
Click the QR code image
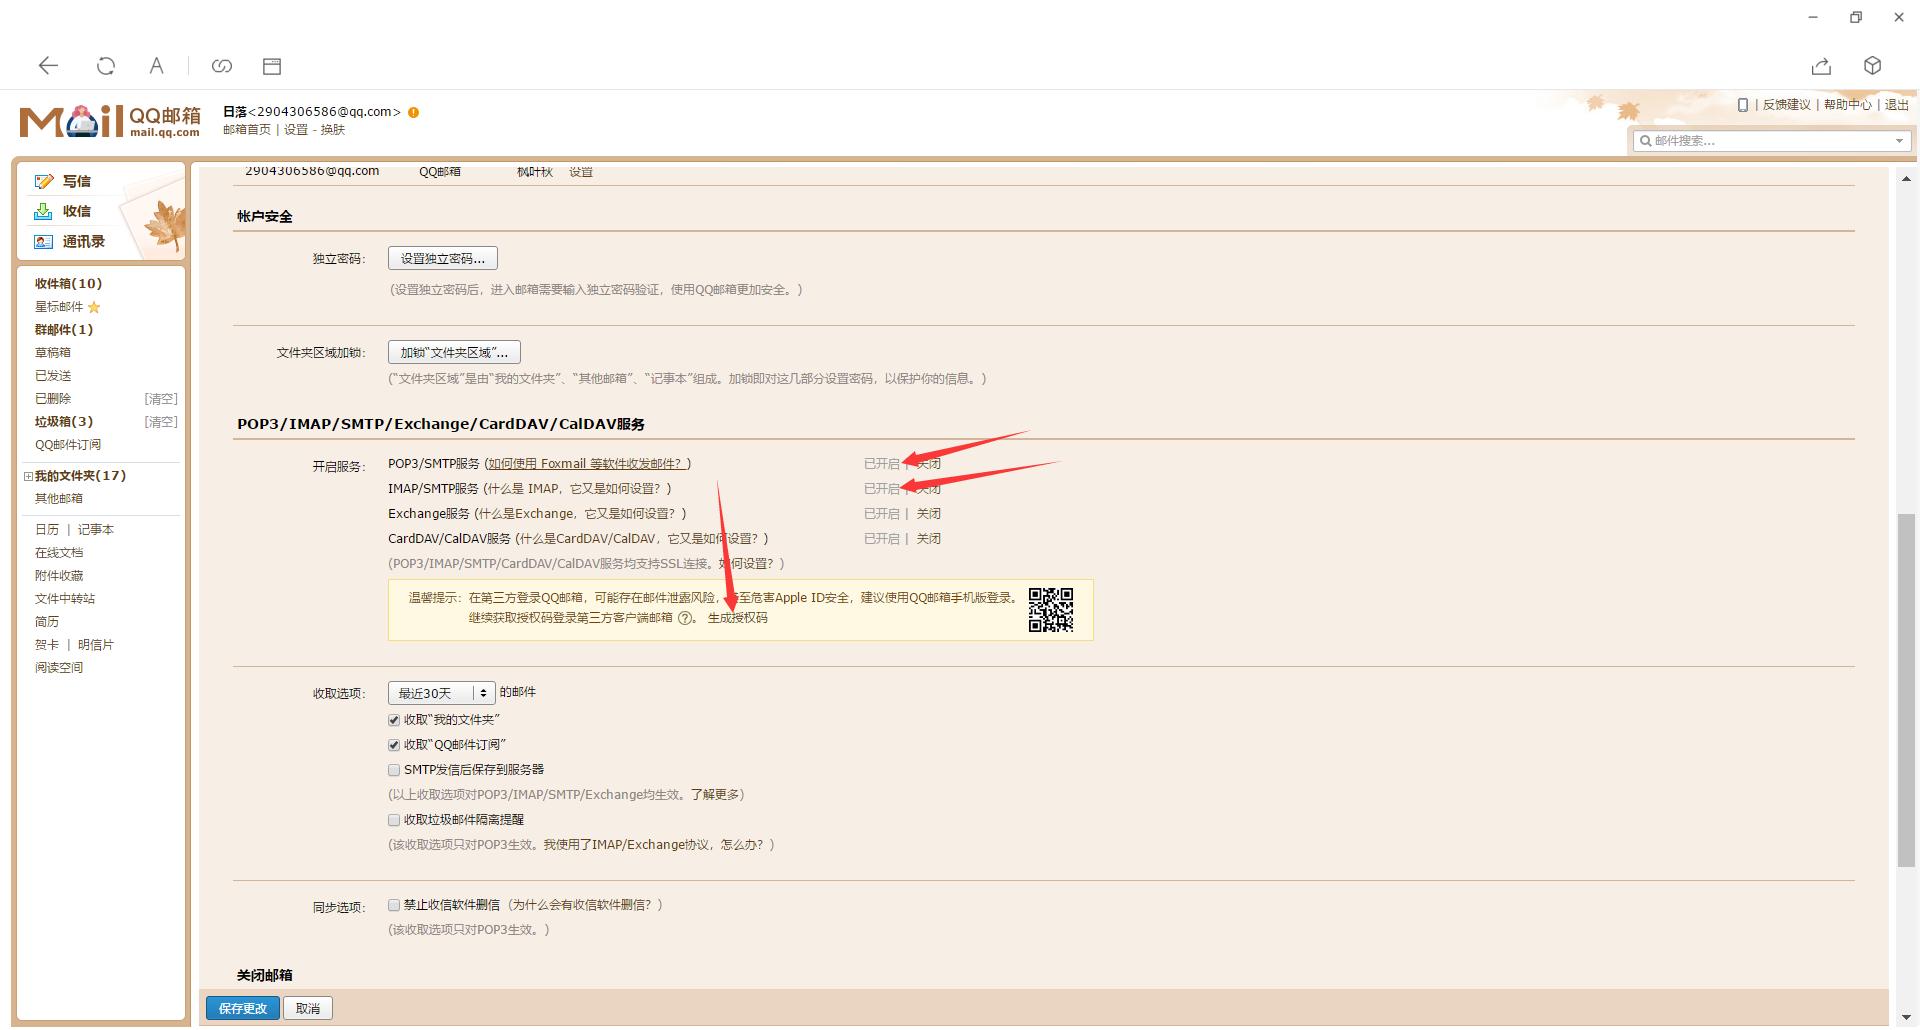point(1051,609)
